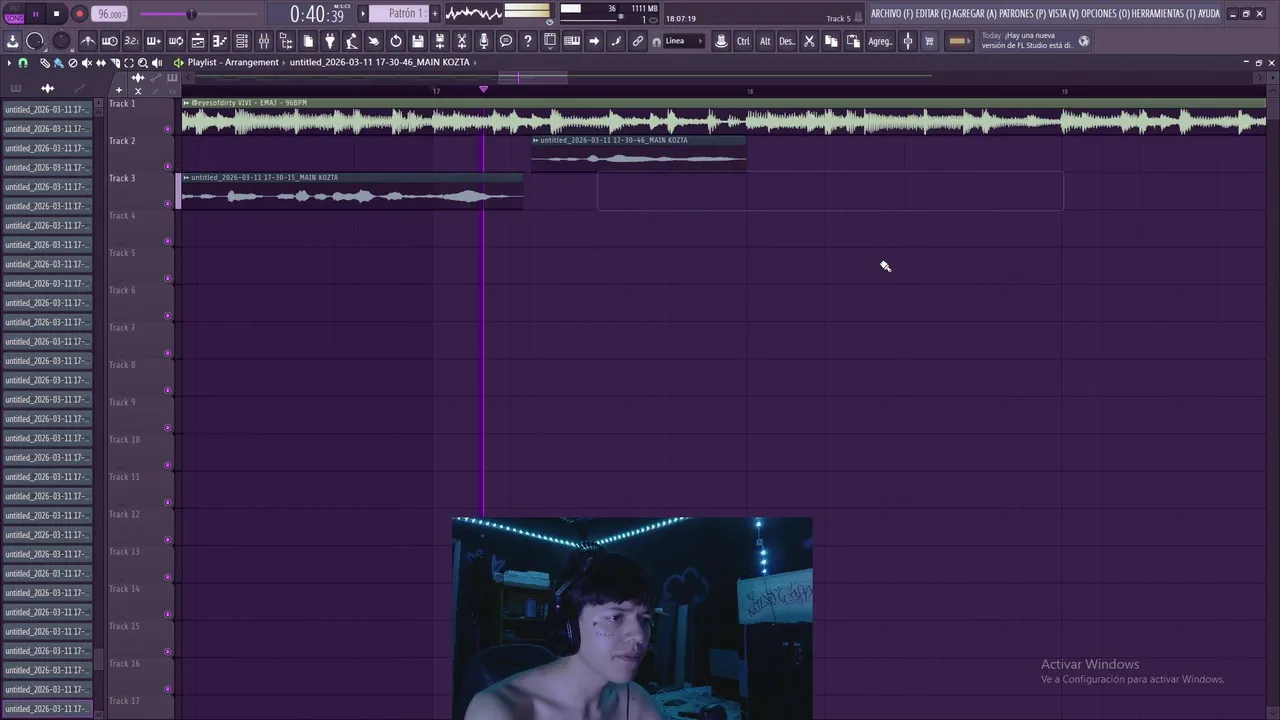Click the Stop button in transport
Viewport: 1280px width, 720px height.
57,14
